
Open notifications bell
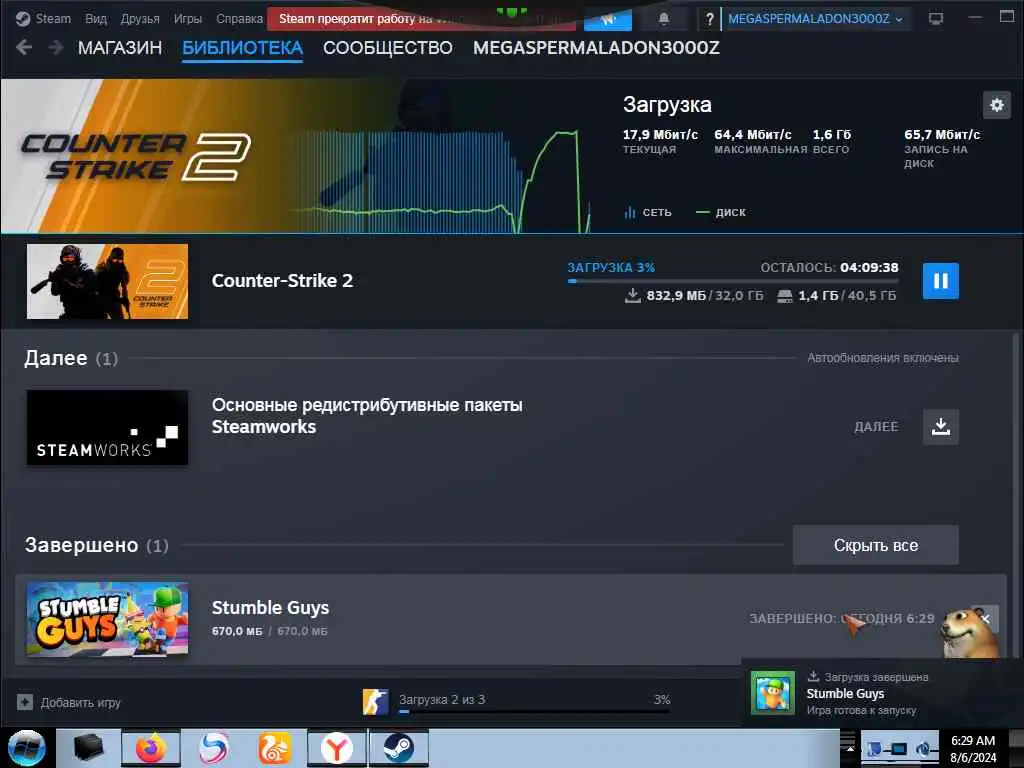point(664,19)
